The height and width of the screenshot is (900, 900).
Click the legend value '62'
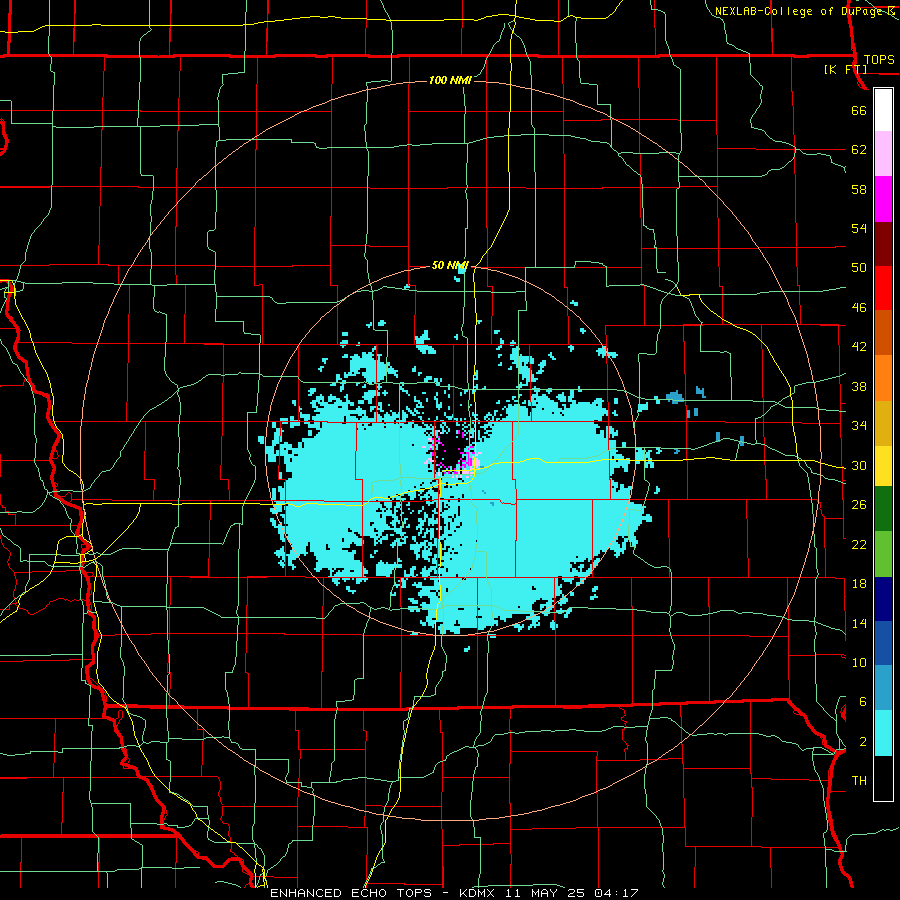859,150
